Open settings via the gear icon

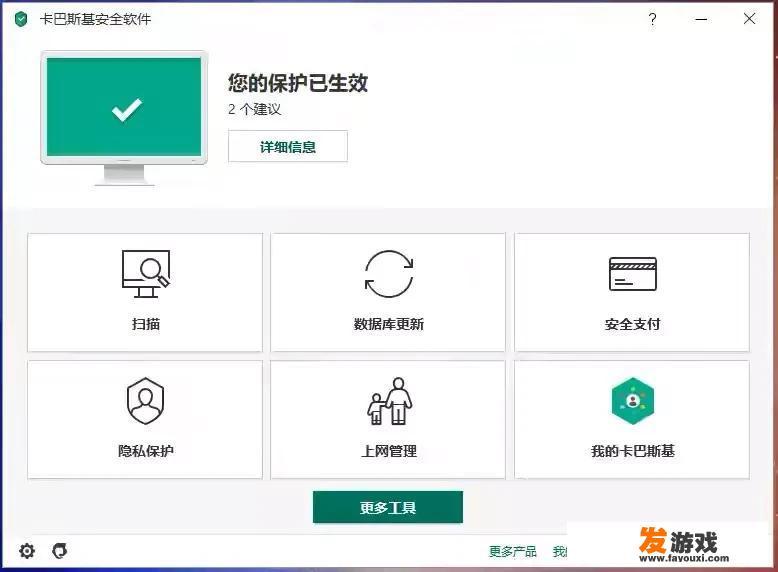click(27, 551)
